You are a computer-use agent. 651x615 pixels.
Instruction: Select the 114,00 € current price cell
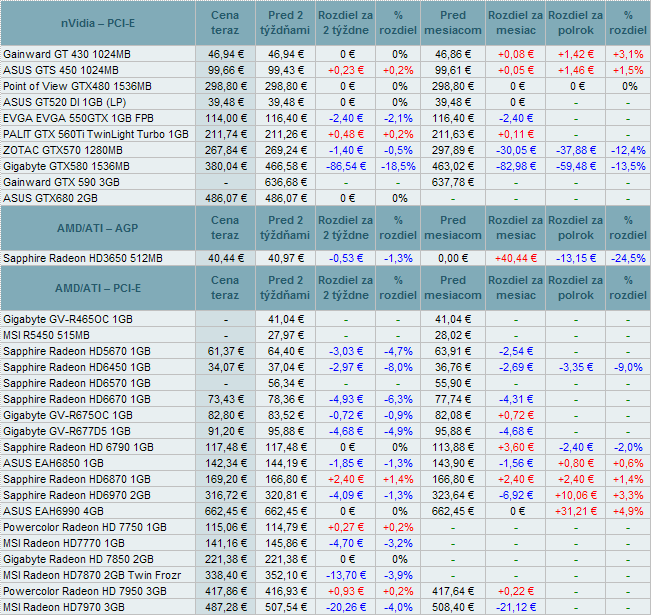tap(226, 118)
